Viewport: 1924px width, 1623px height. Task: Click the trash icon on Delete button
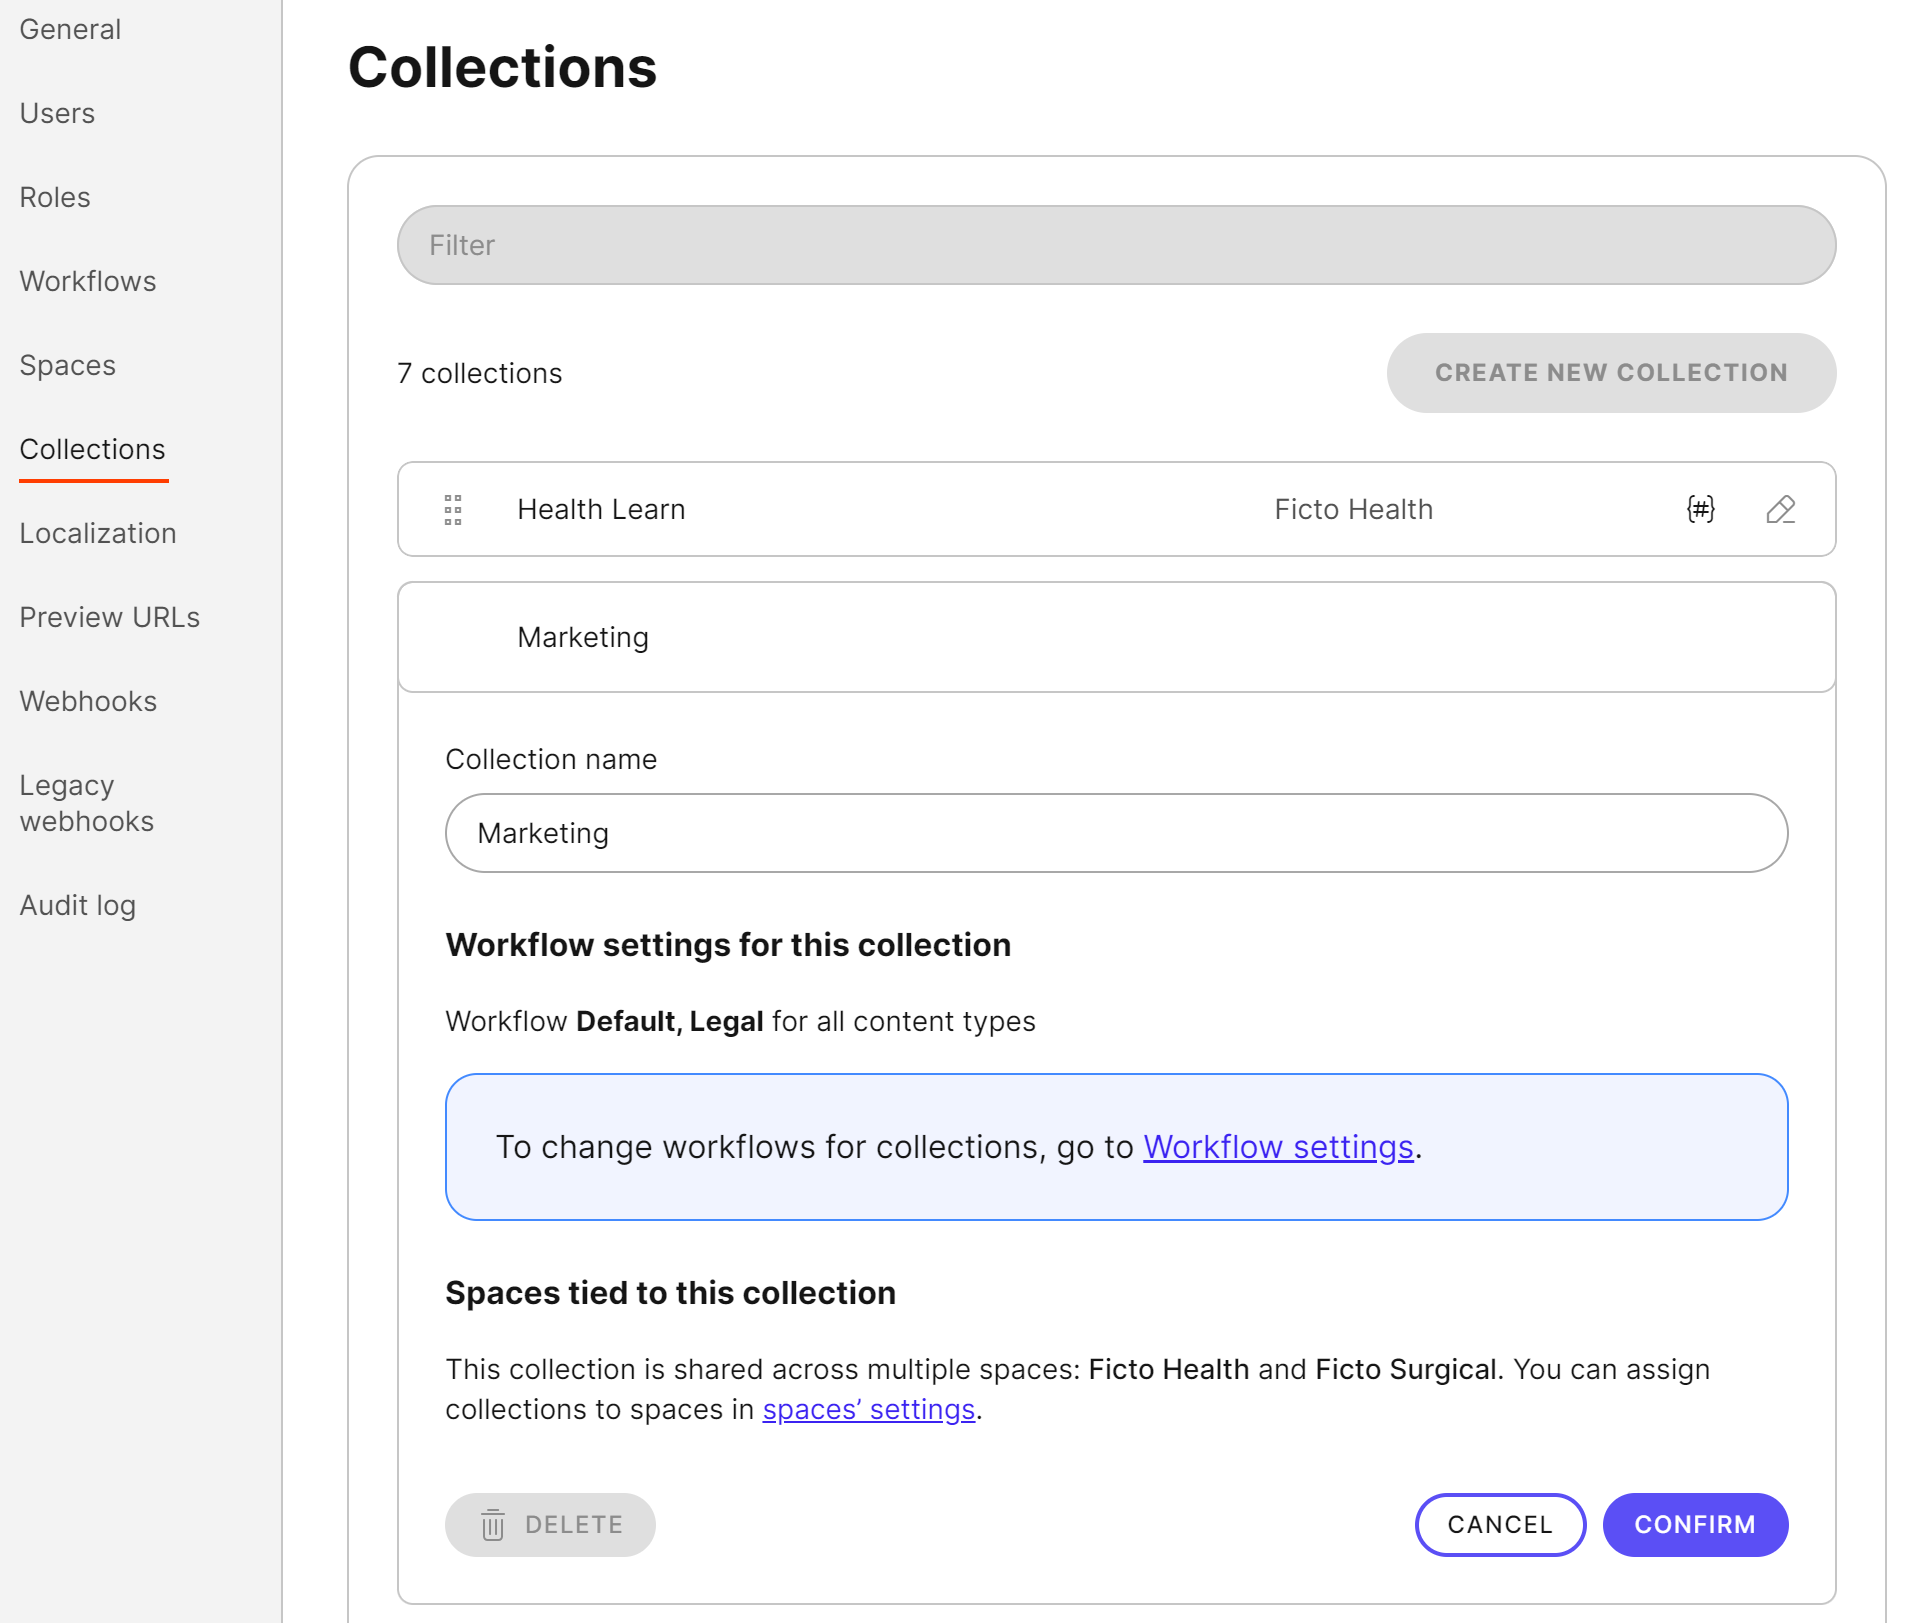coord(492,1524)
